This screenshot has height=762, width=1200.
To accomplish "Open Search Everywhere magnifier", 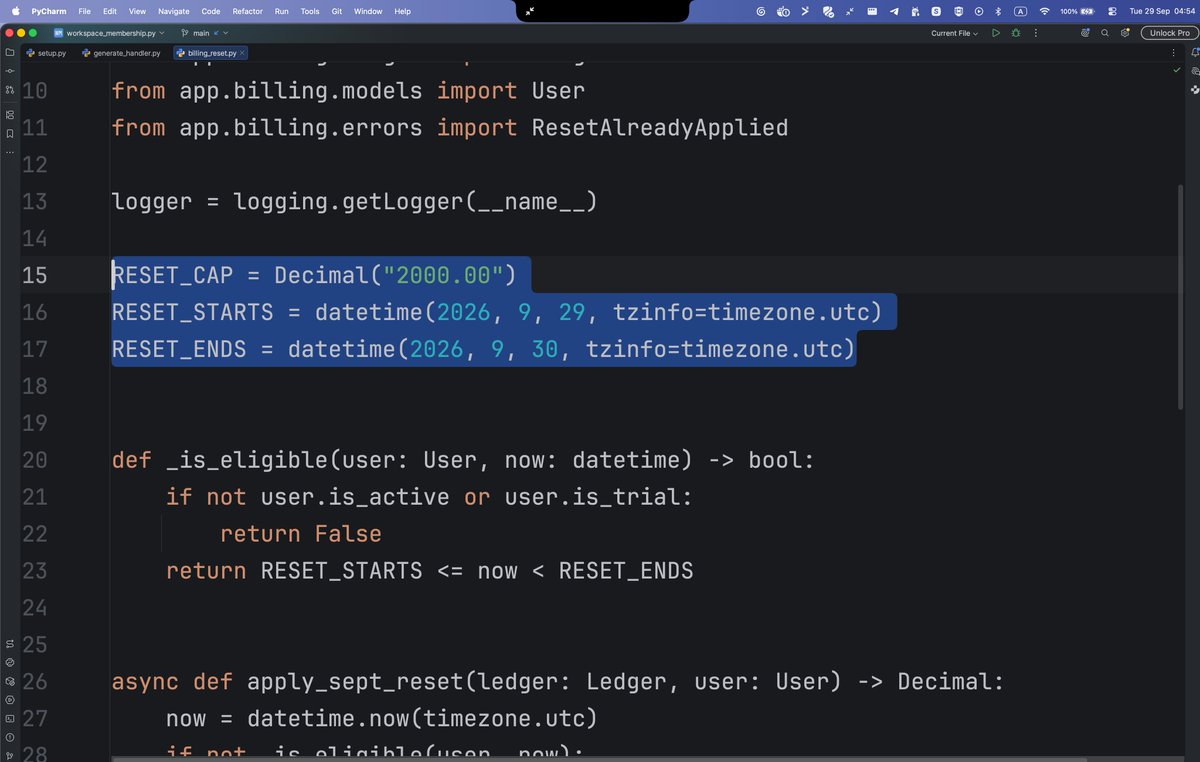I will coord(1105,33).
